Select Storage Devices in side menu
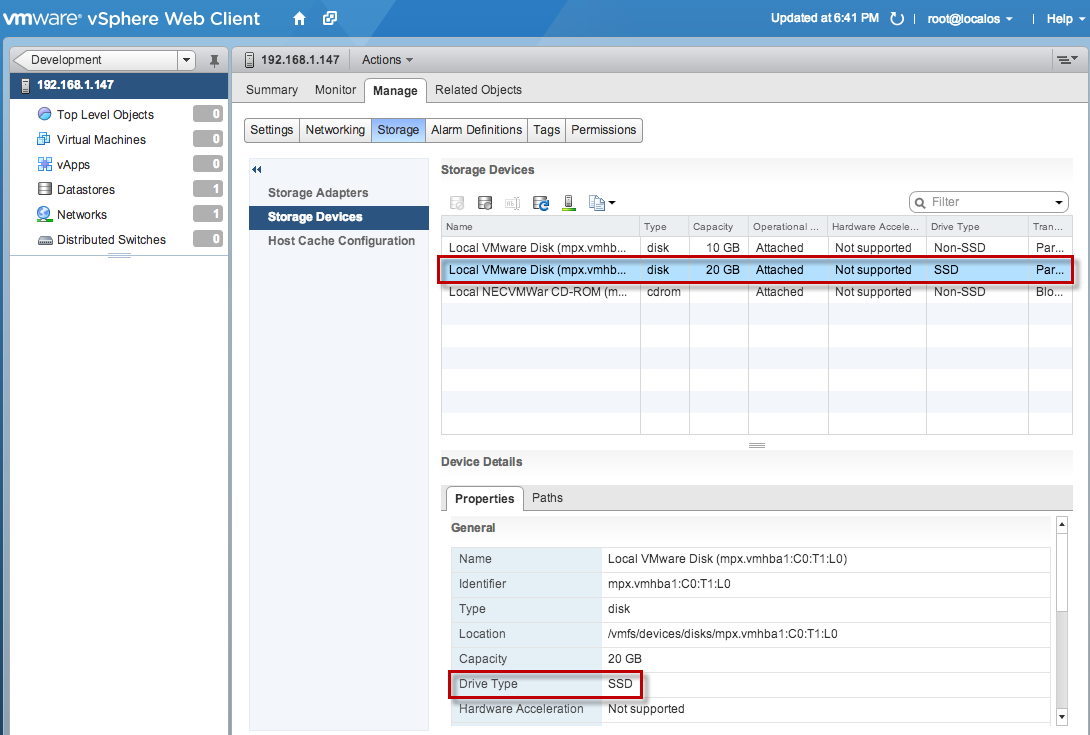This screenshot has height=735, width=1090. [339, 217]
